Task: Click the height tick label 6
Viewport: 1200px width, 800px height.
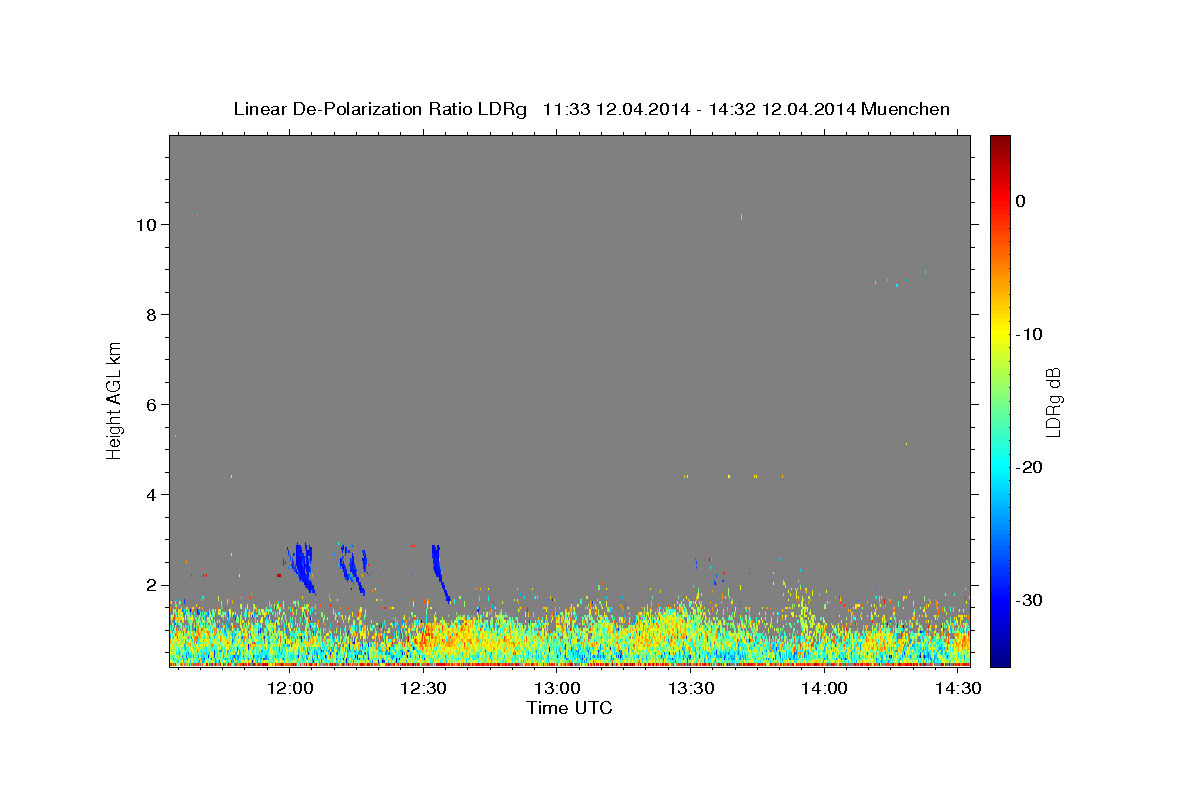Action: 153,405
